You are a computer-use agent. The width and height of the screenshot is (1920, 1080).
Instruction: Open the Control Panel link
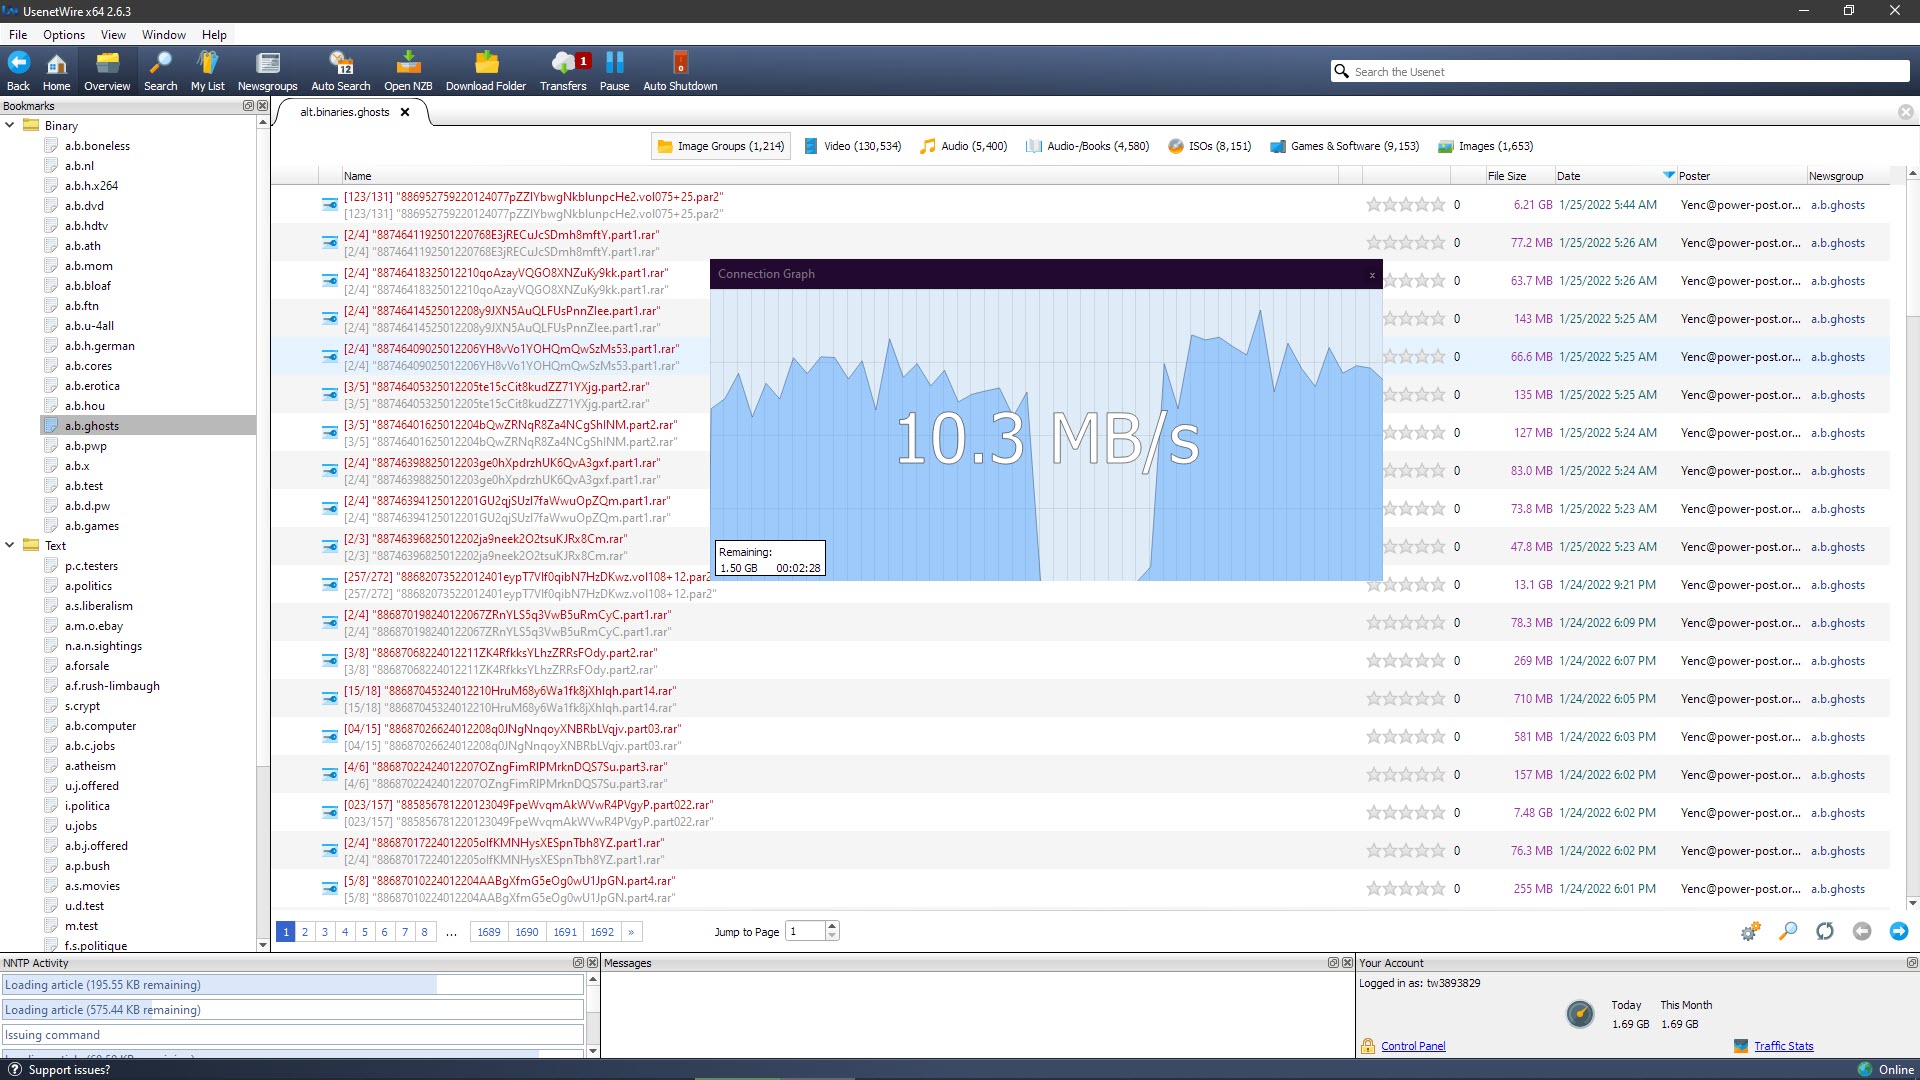click(1413, 1046)
